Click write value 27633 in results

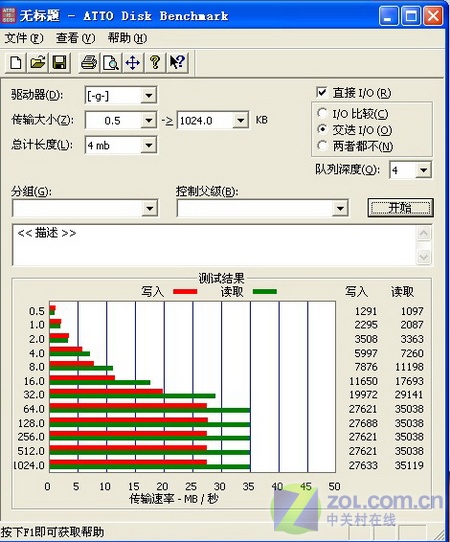click(x=363, y=465)
